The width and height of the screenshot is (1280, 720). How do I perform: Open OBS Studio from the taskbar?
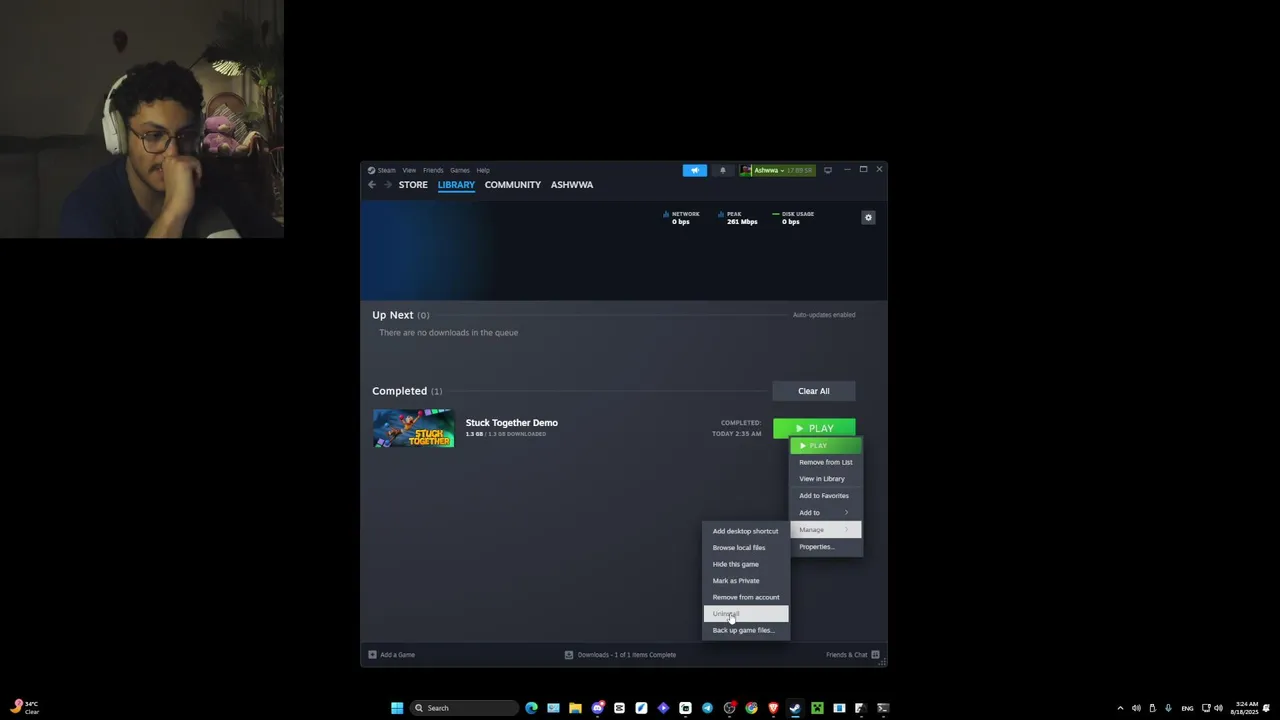(x=729, y=708)
